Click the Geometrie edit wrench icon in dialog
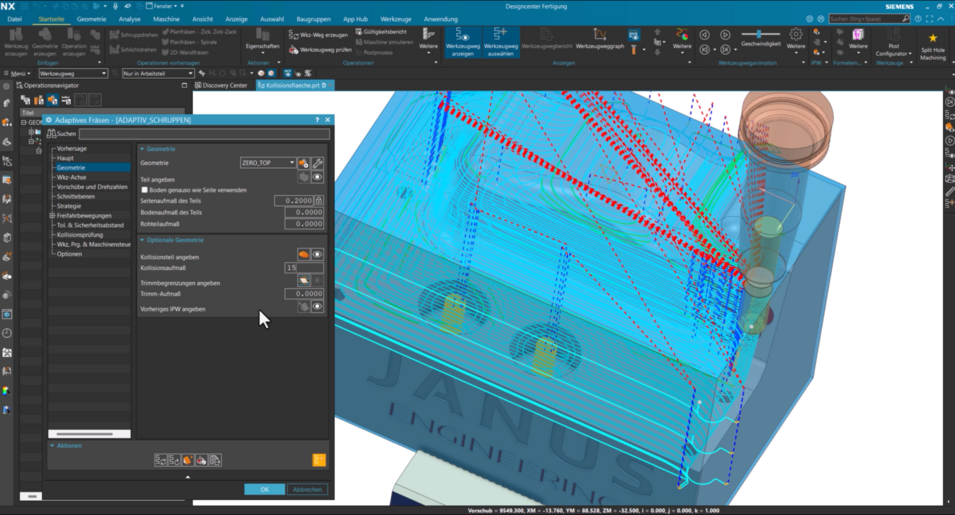The height and width of the screenshot is (515, 955). pos(317,163)
